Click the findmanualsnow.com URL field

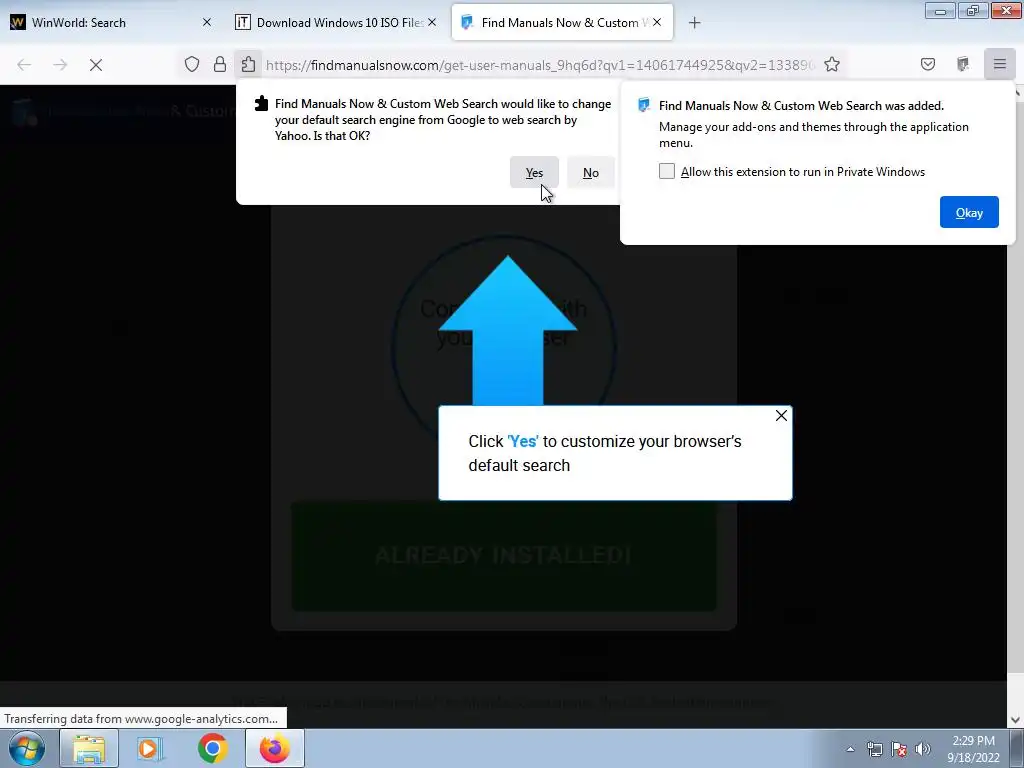539,65
